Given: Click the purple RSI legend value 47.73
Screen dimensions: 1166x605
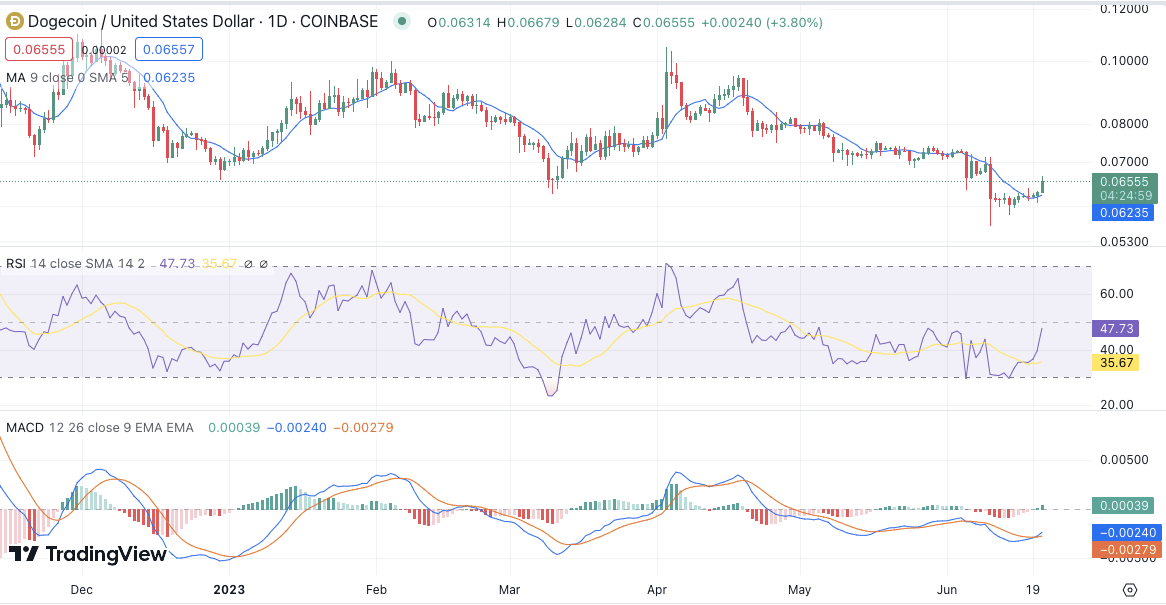Looking at the screenshot, I should 177,264.
